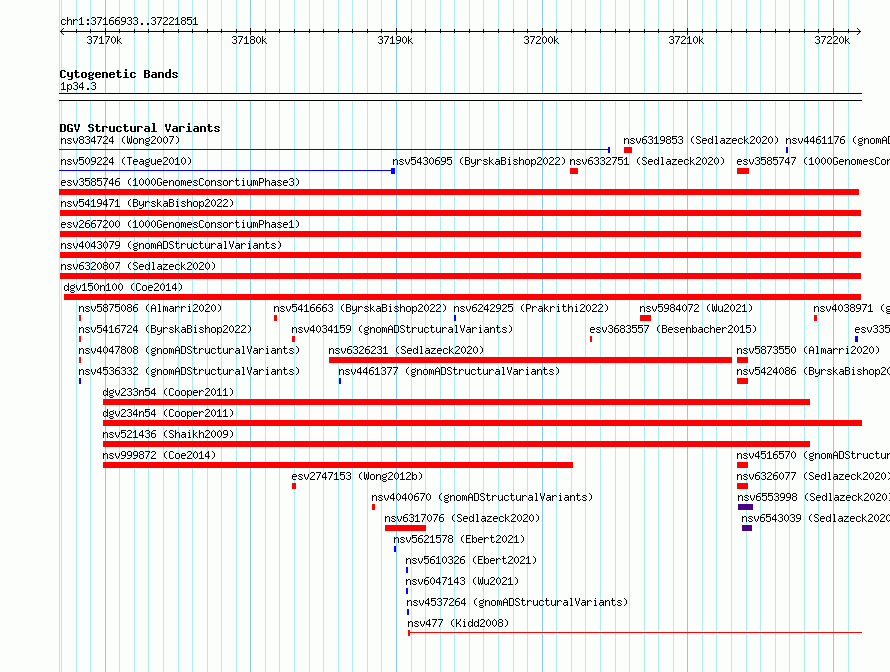Click the blue line under nsv834724
890x672 pixels.
click(335, 150)
